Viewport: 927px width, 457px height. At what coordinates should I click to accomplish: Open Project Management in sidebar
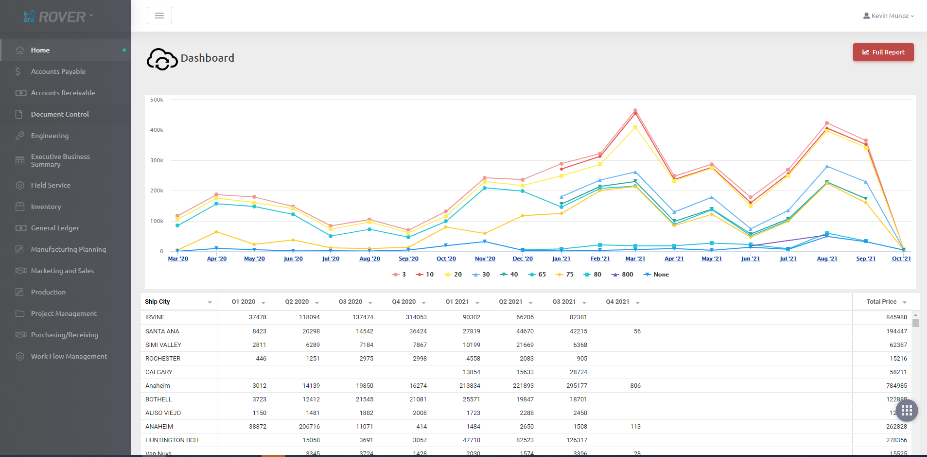[x=64, y=313]
